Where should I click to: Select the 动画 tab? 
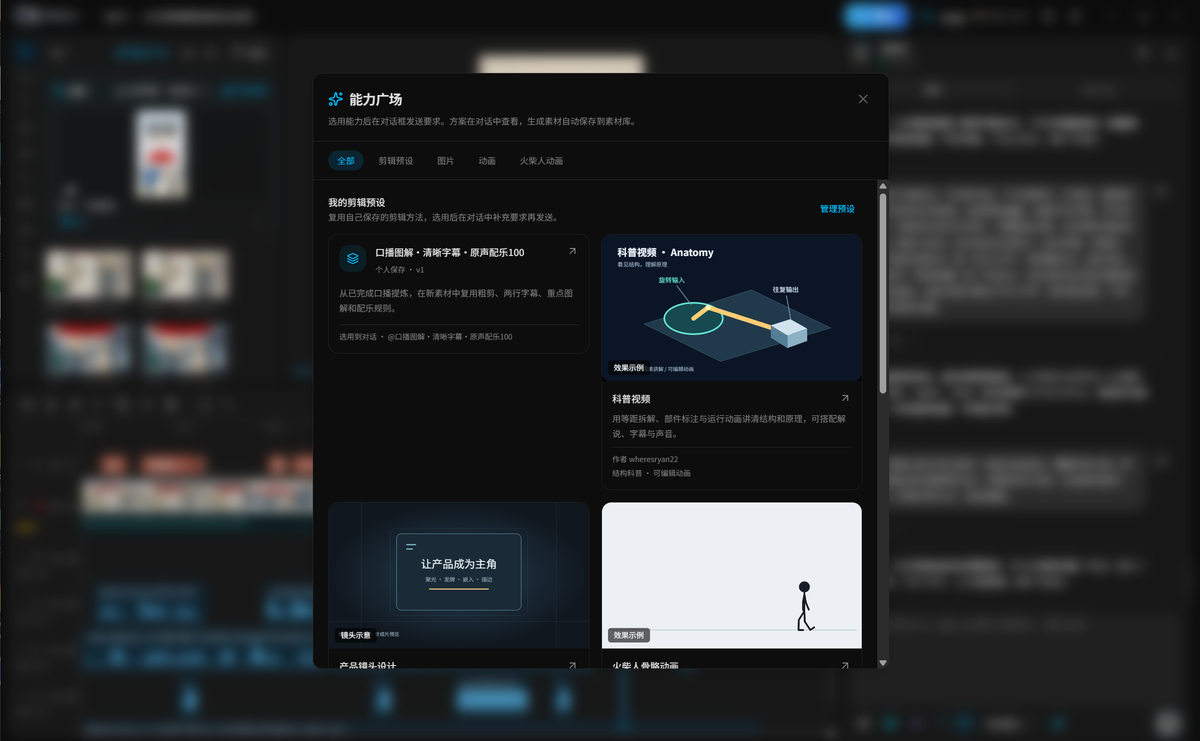(487, 160)
